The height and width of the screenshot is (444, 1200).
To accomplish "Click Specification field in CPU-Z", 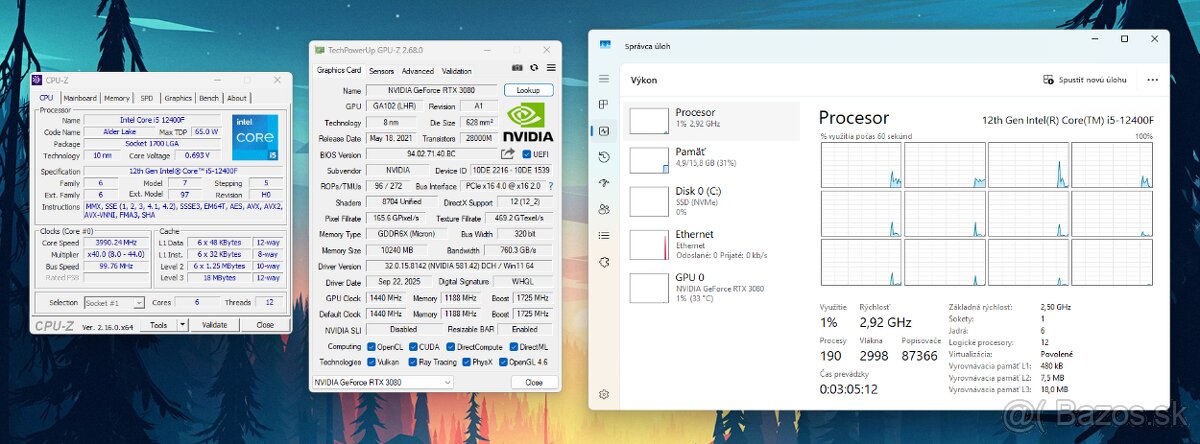I will pos(185,171).
